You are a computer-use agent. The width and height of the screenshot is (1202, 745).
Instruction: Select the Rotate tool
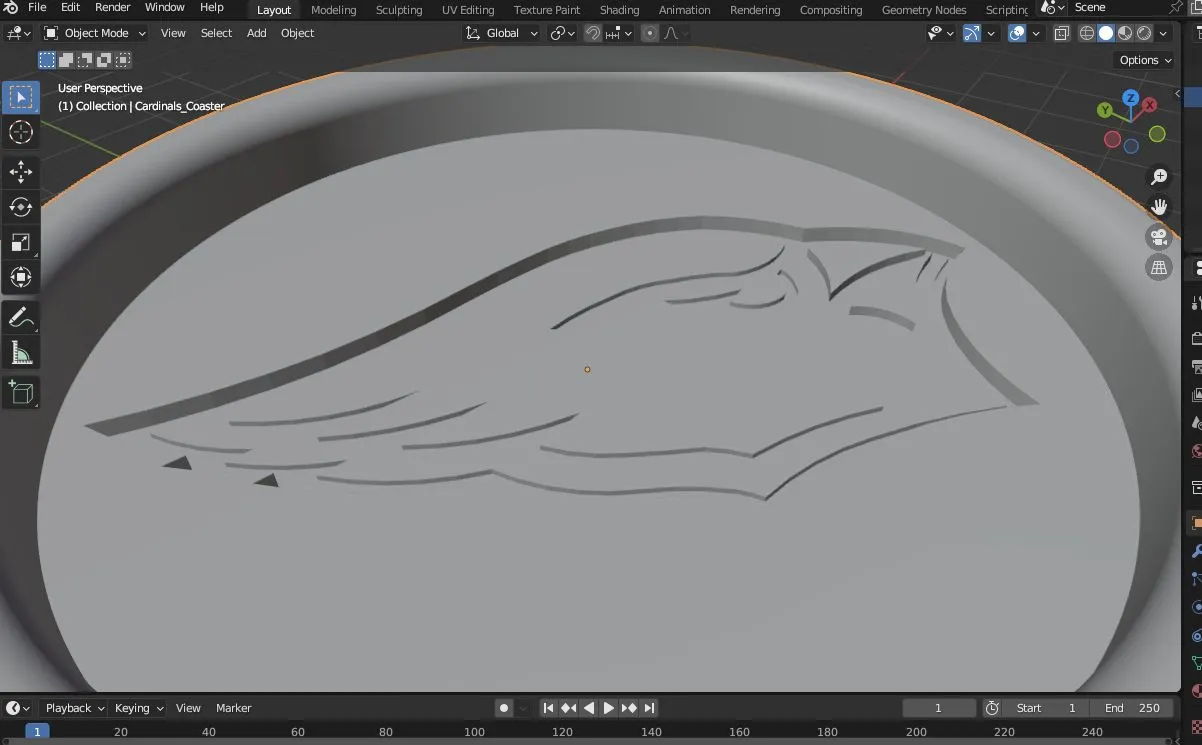coord(21,207)
